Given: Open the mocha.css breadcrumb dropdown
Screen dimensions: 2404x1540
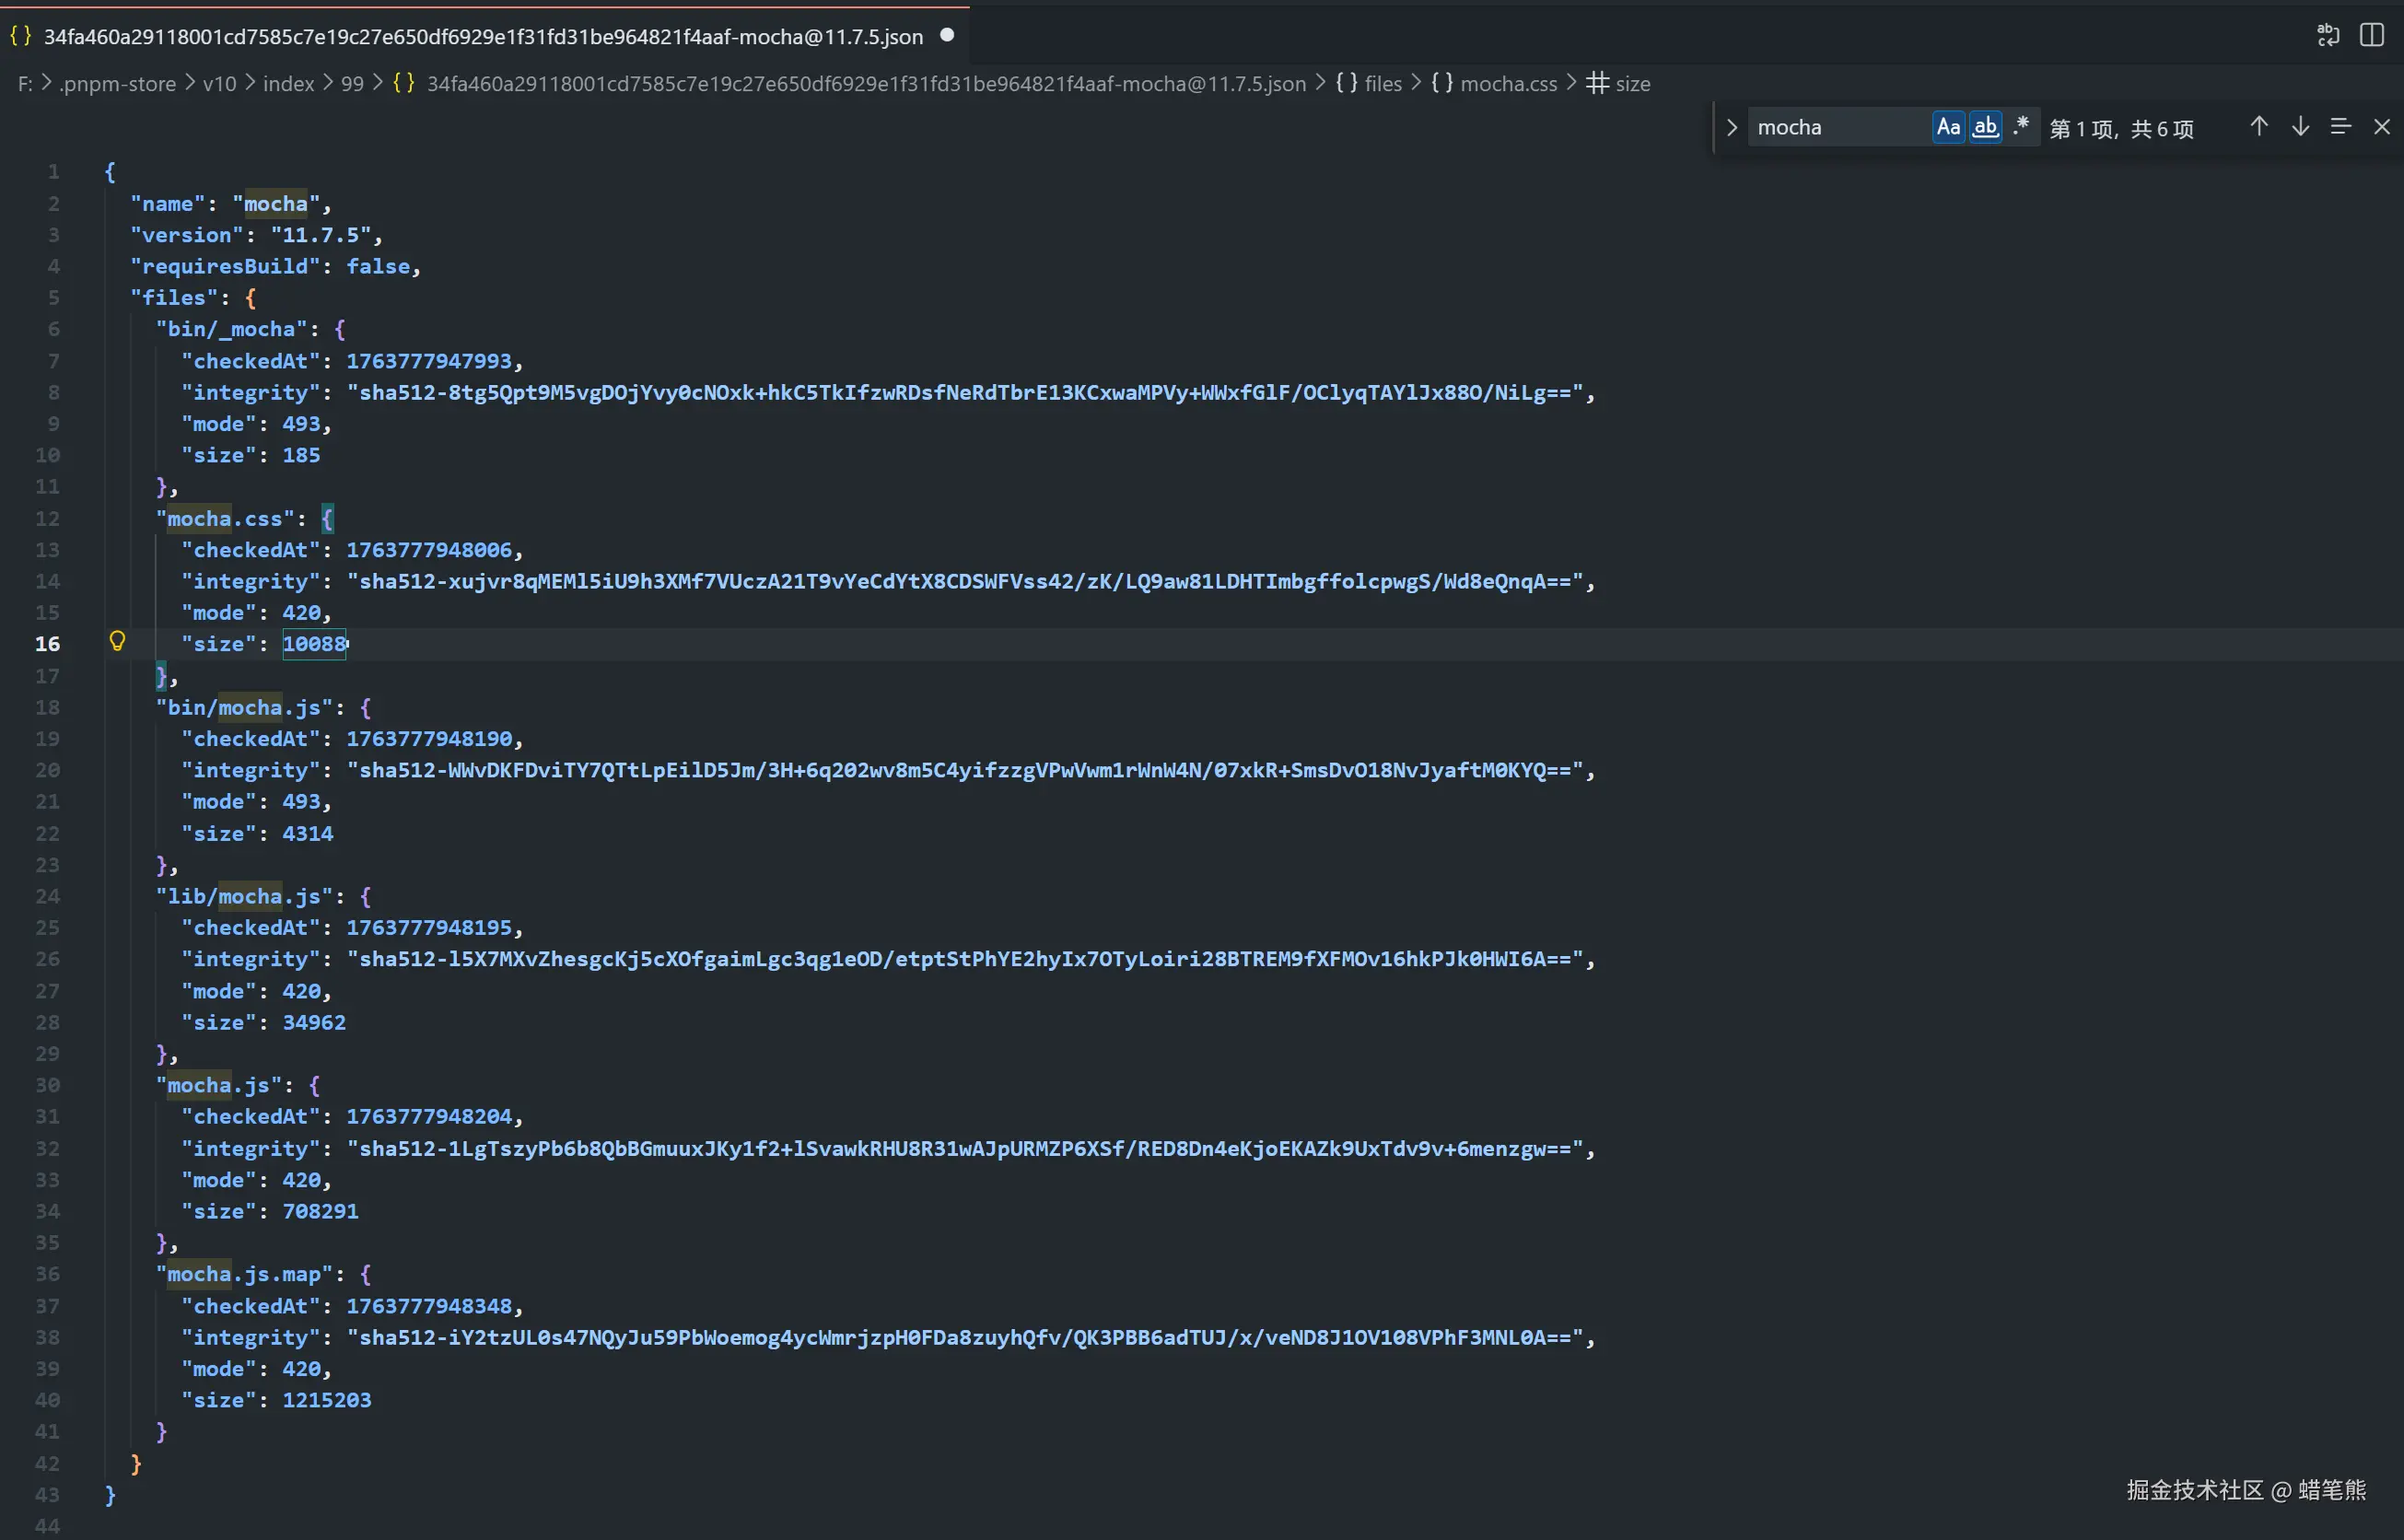Looking at the screenshot, I should coord(1507,84).
